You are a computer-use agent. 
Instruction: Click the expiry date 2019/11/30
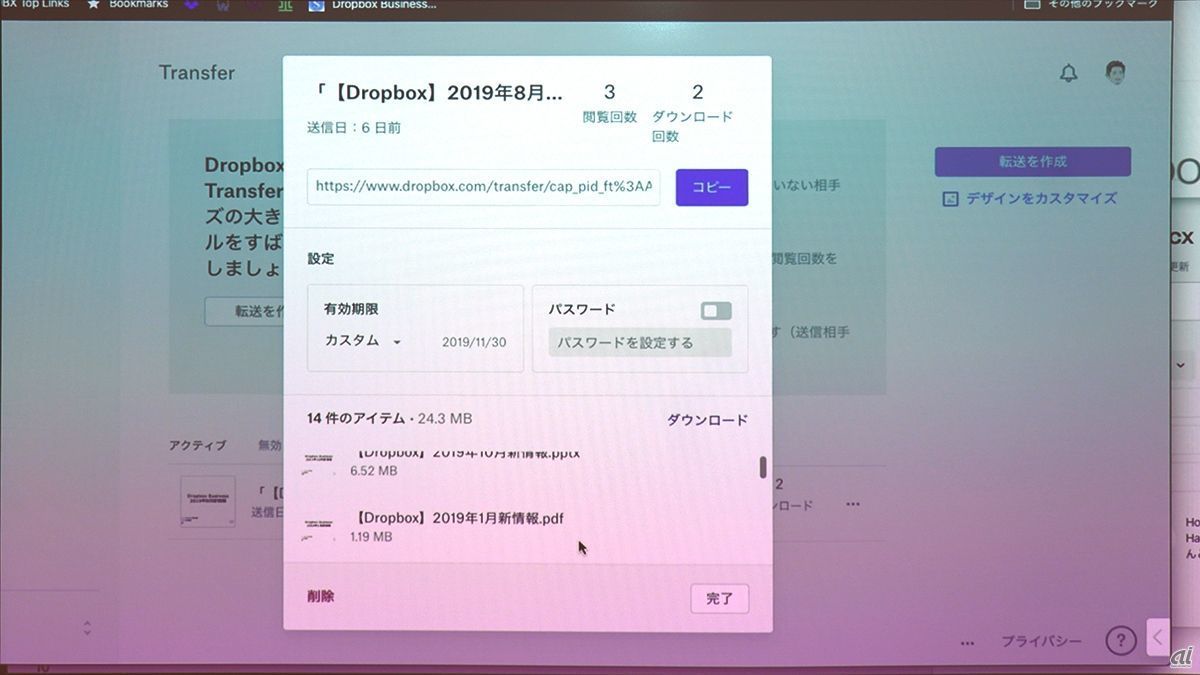coord(474,342)
